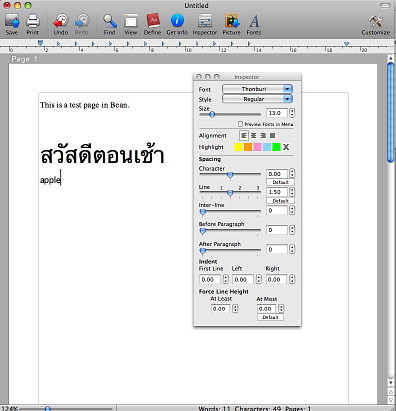This screenshot has width=396, height=411.
Task: Select justified alignment in Inspector
Action: (272, 136)
